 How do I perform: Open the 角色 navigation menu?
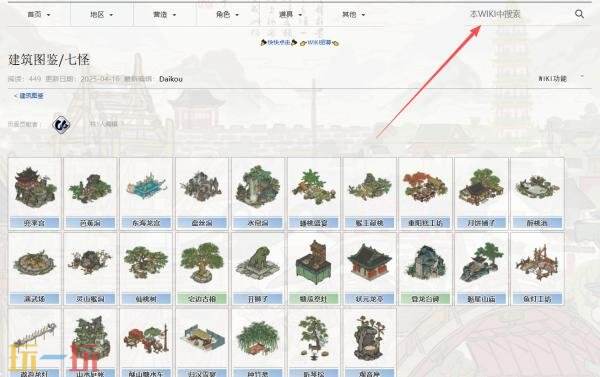click(227, 15)
